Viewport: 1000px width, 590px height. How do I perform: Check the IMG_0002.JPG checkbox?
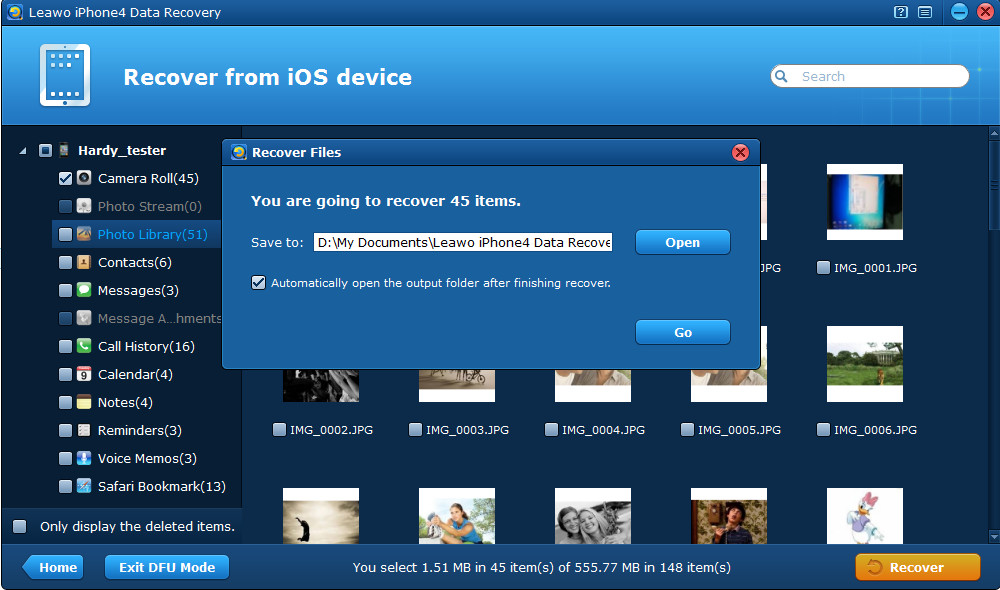point(279,429)
